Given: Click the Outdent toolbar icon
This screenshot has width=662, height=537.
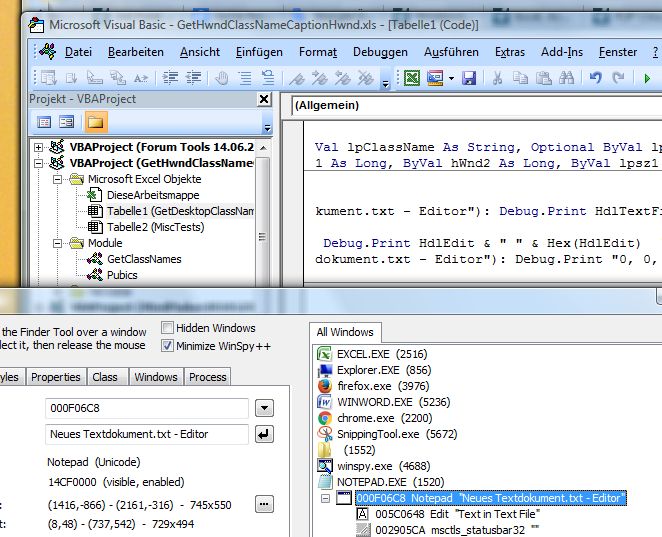Looking at the screenshot, I should tap(193, 78).
